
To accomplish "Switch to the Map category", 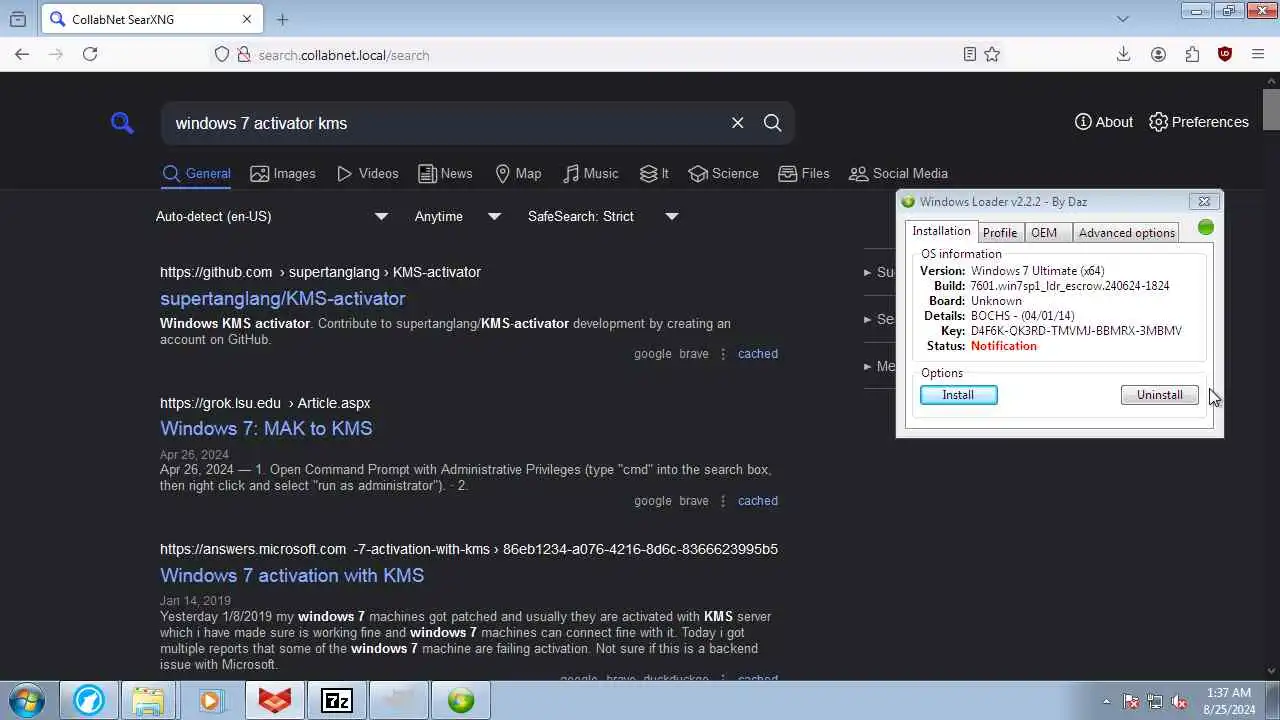I will point(518,174).
